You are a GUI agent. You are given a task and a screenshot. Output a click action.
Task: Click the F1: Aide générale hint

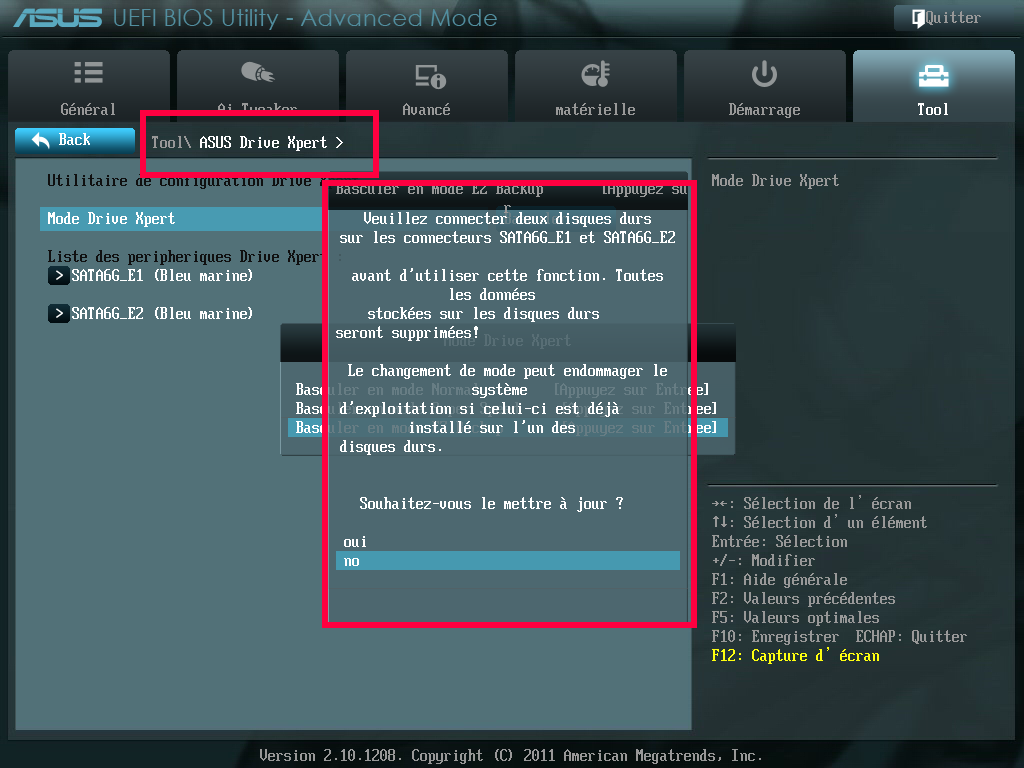(779, 580)
